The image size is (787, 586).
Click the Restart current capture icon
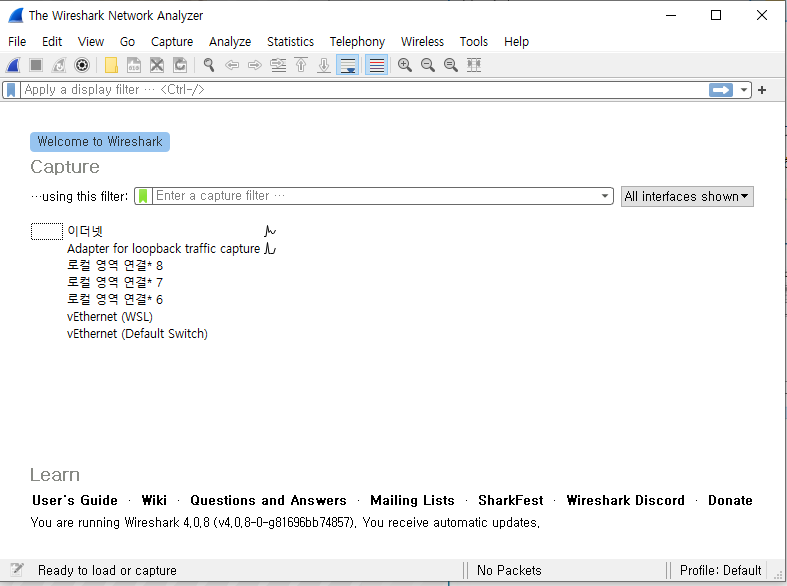(x=59, y=65)
